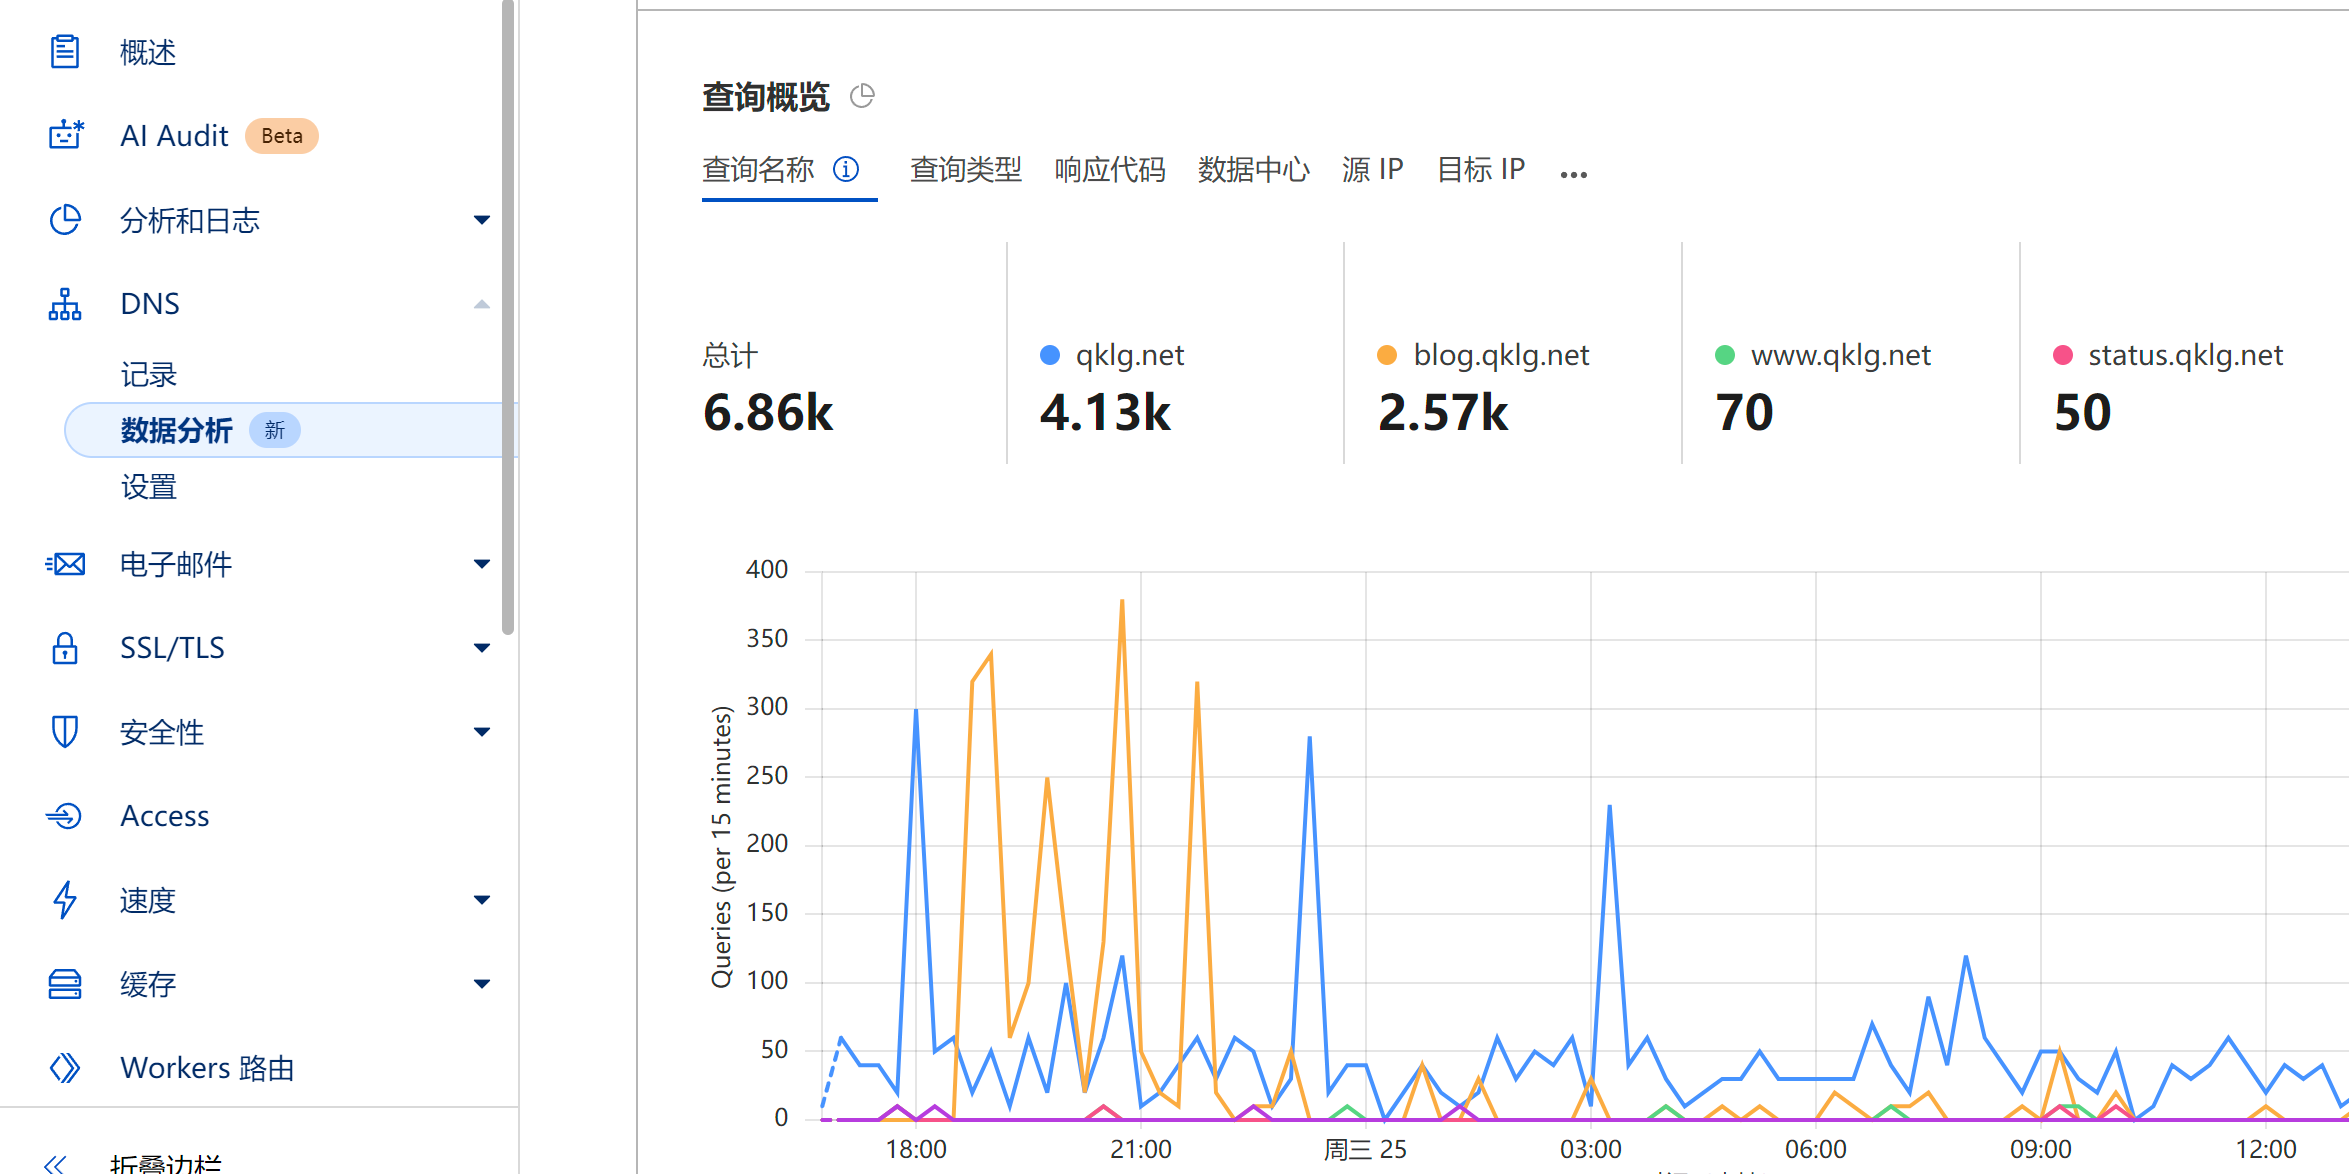Expand the 缓存 menu arrow
Screen dimensions: 2349x1174
(482, 984)
